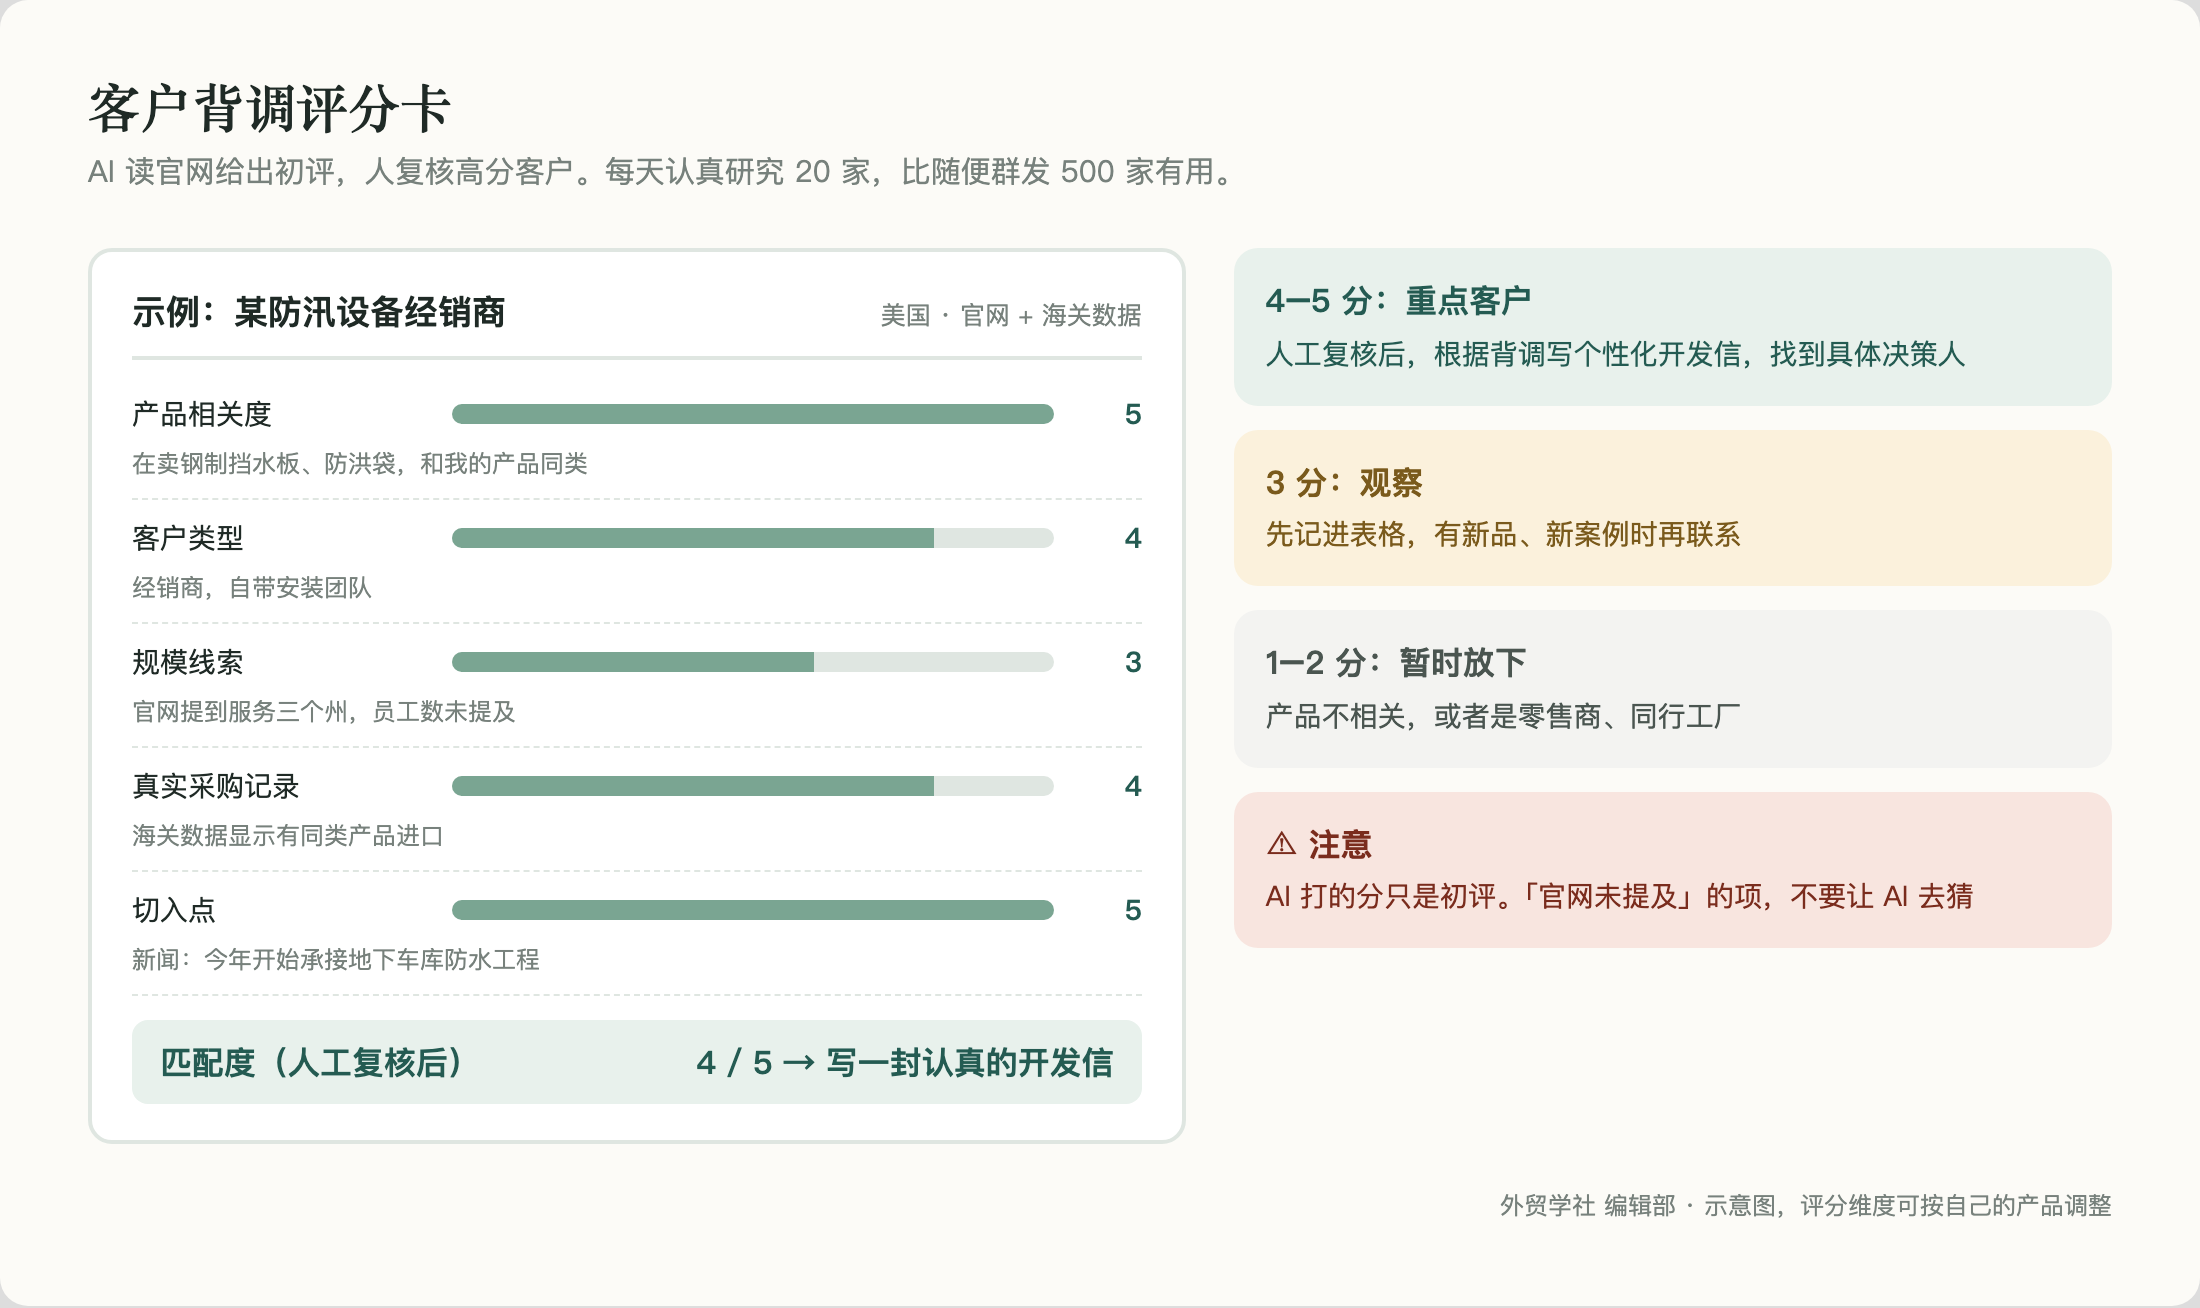Screen dimensions: 2200x1308
Task: Click the score 4 for 真实采购记录
Action: click(1133, 786)
